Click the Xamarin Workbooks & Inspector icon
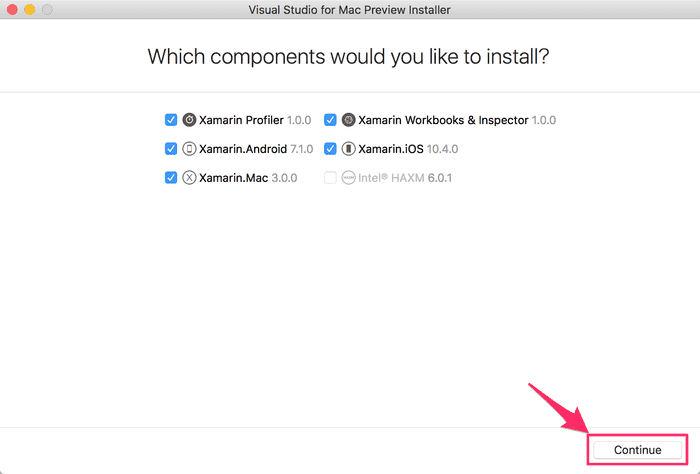 (349, 120)
